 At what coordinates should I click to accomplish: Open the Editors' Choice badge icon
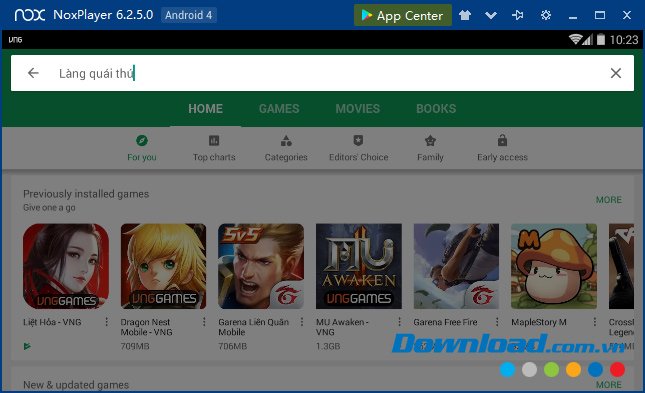[358, 141]
